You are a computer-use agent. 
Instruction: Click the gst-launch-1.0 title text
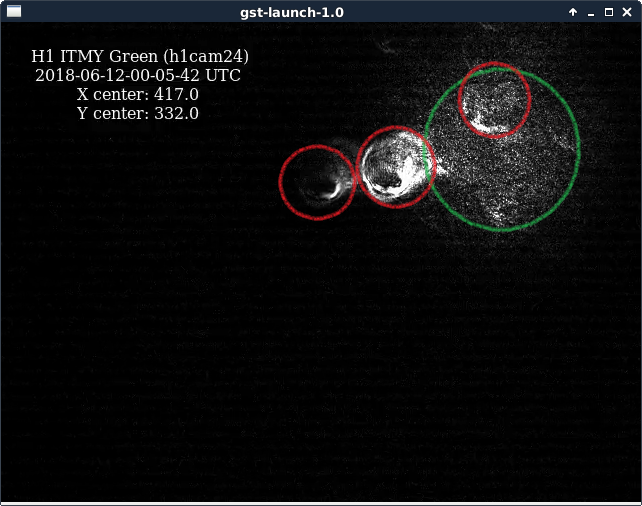[292, 13]
